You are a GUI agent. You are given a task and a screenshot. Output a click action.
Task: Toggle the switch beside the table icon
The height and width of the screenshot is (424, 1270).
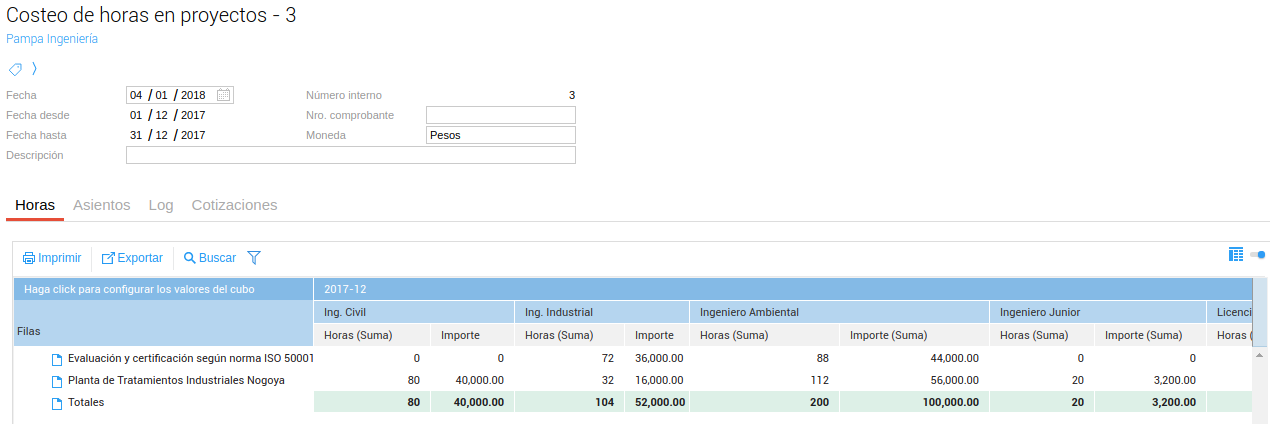pos(1258,255)
